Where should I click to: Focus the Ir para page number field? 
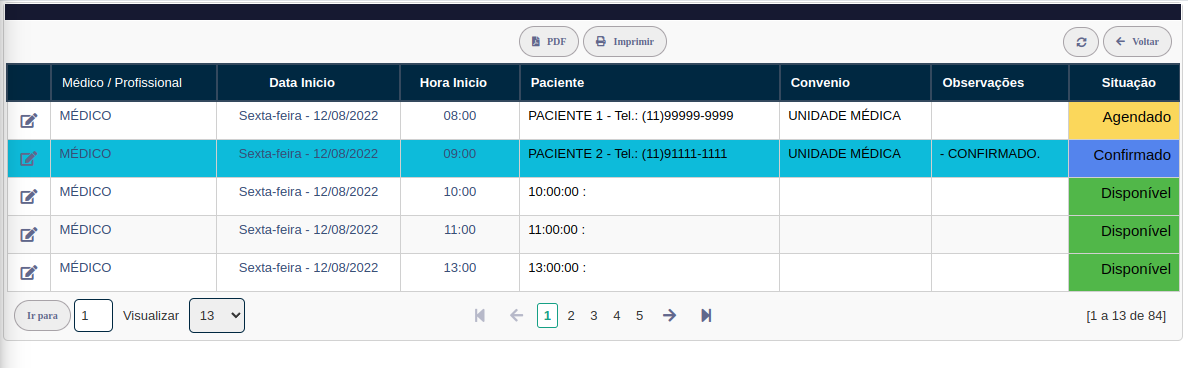click(x=93, y=316)
